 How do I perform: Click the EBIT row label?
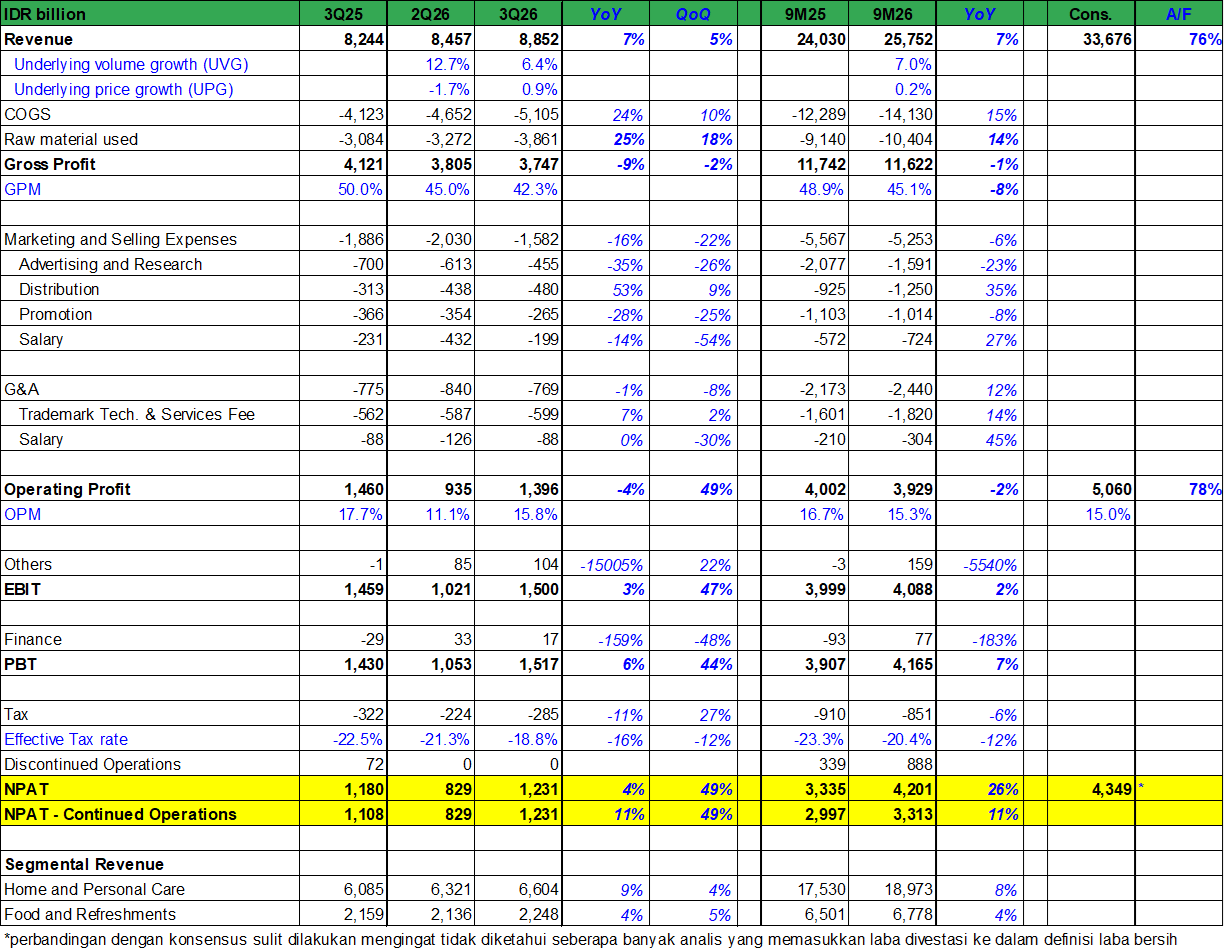(x=22, y=589)
